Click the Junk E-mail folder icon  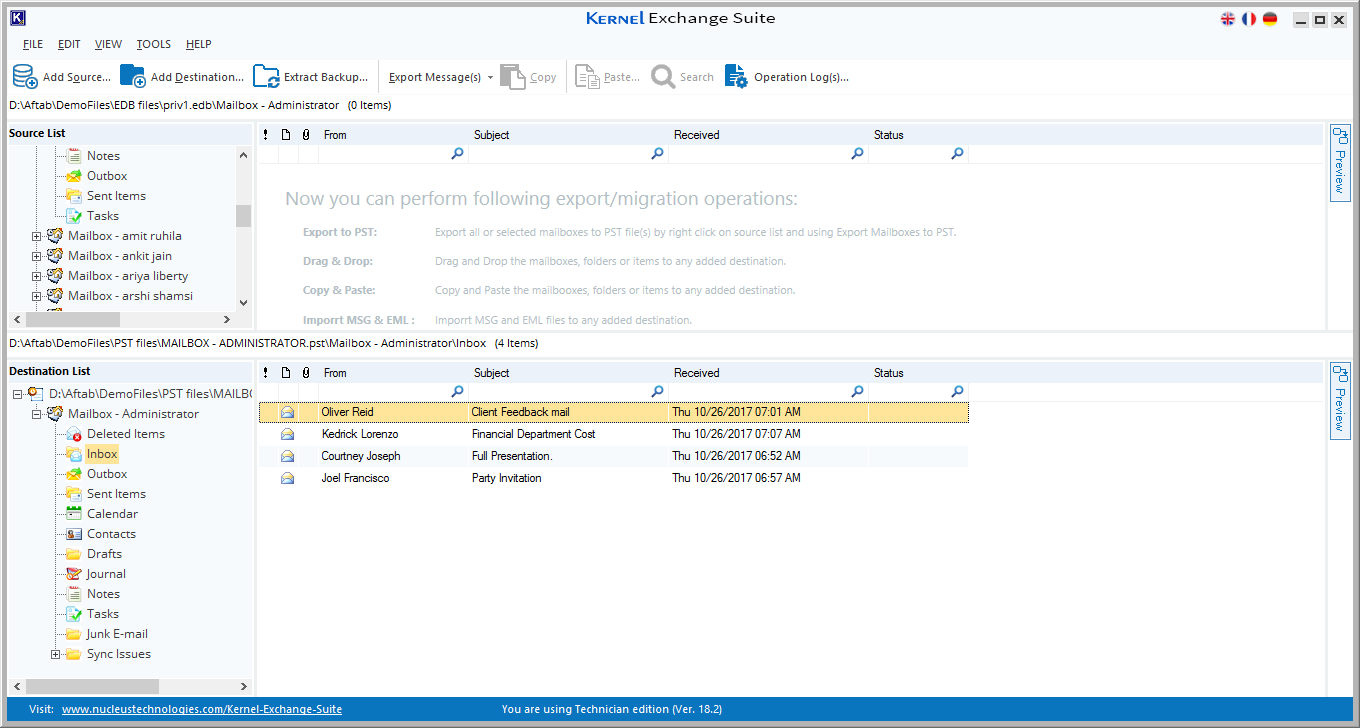[73, 634]
